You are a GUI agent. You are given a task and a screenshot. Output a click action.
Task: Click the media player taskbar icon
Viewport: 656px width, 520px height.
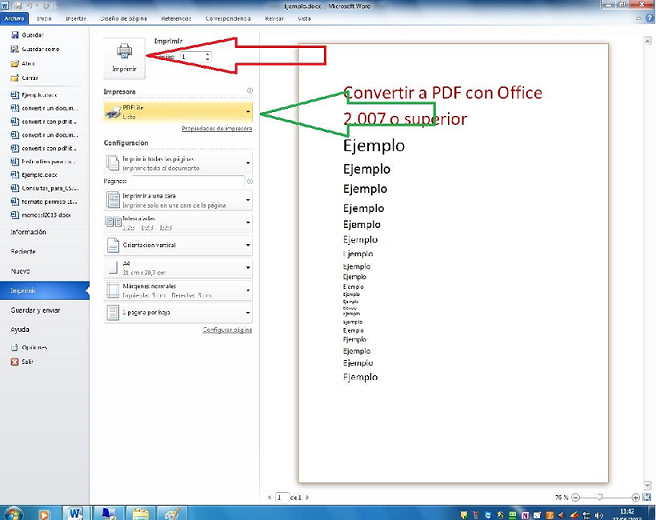[44, 514]
